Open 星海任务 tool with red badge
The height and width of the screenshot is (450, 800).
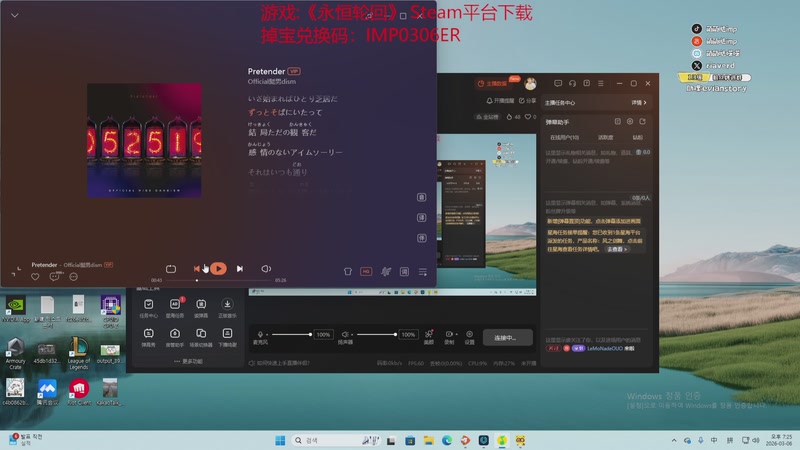click(175, 308)
